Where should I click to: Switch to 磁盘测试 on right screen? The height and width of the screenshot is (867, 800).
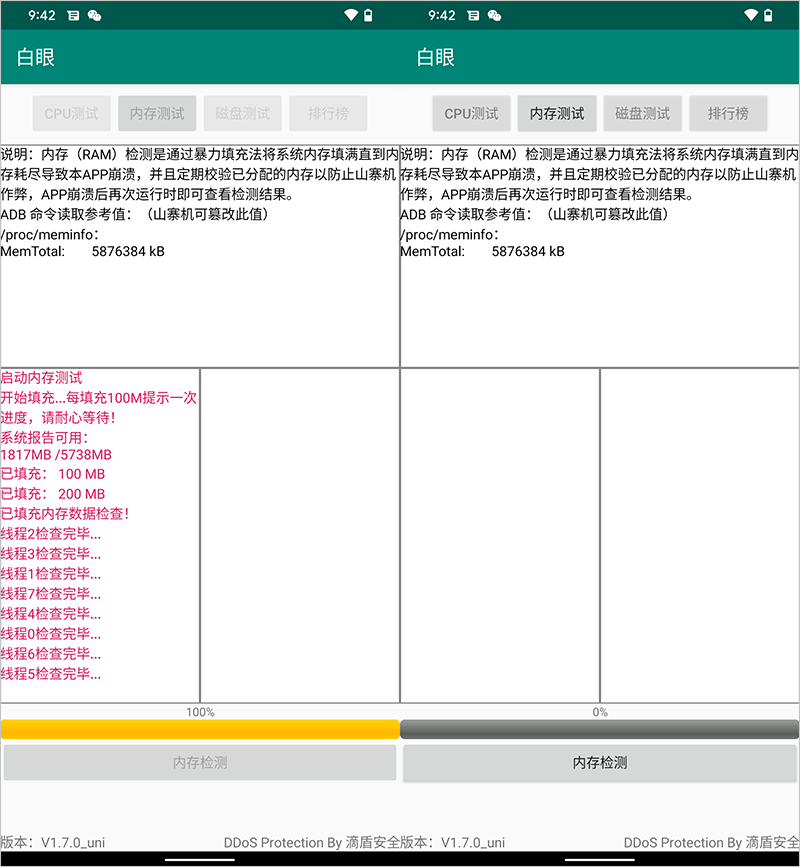pyautogui.click(x=643, y=114)
